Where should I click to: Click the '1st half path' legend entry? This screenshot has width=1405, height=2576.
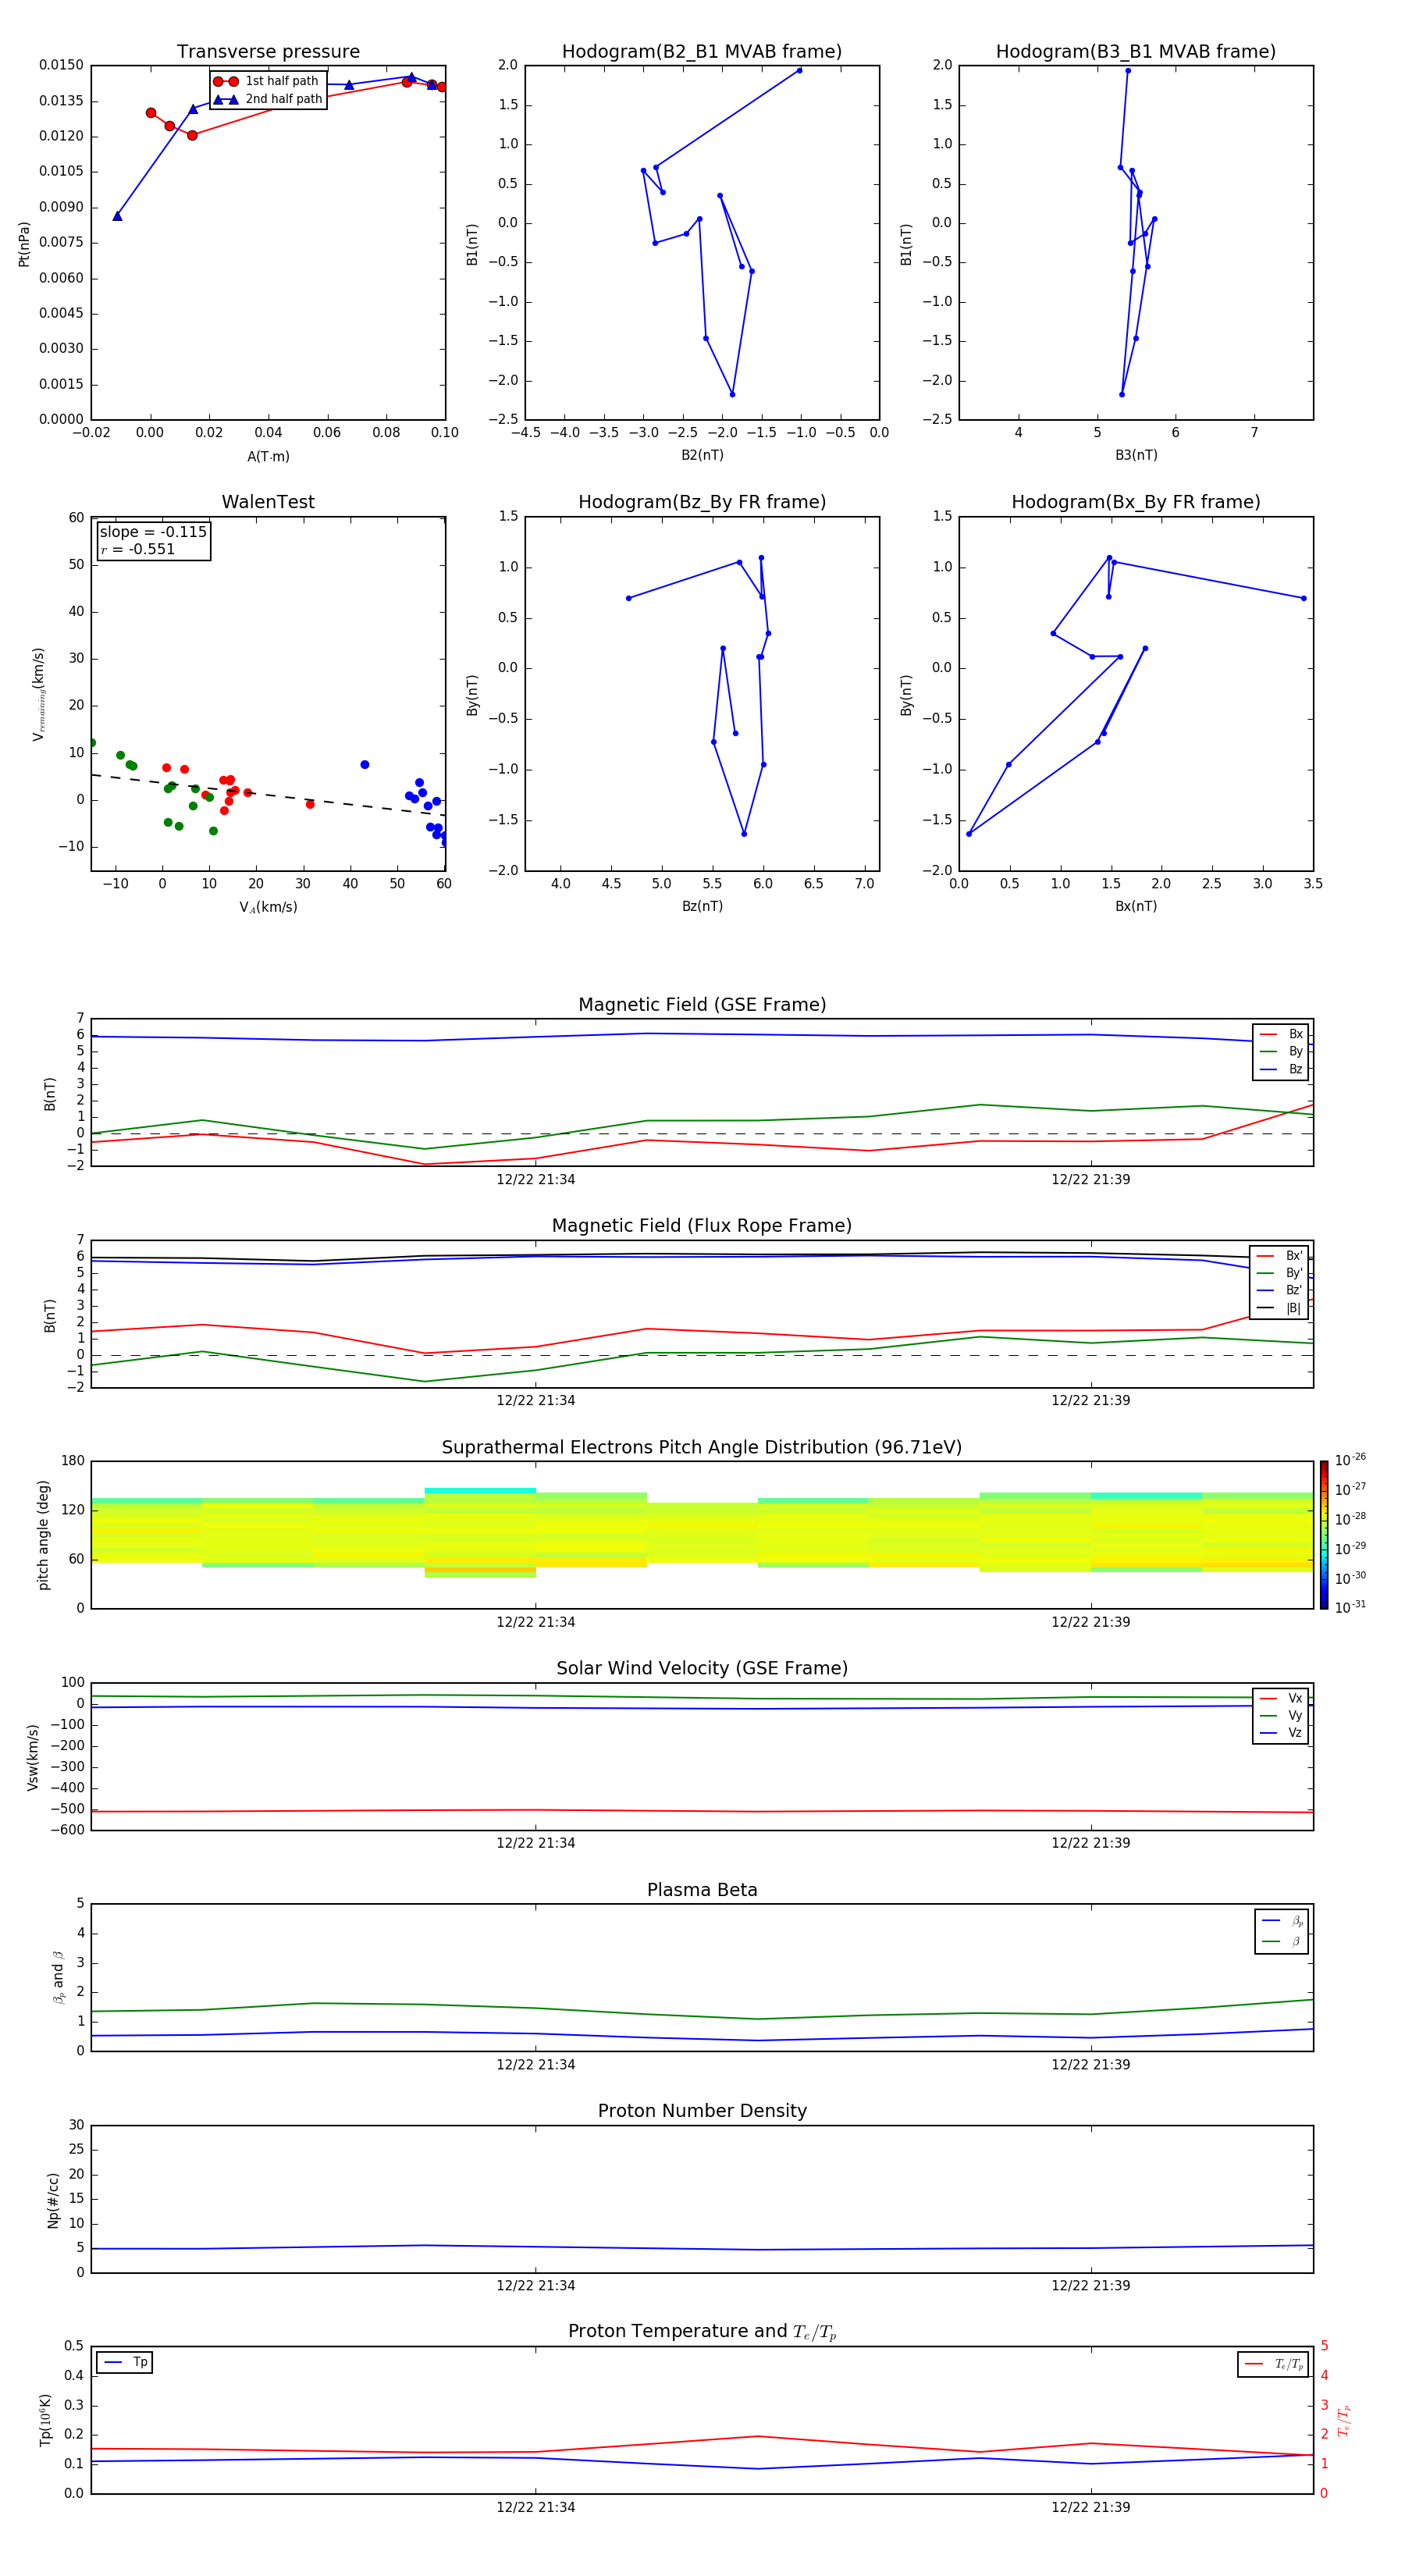pyautogui.click(x=267, y=81)
